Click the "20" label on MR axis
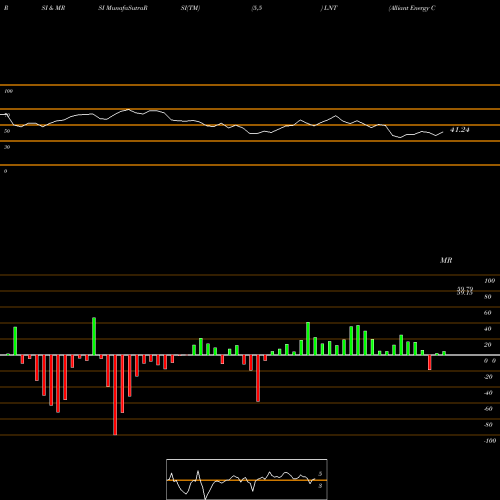The height and width of the screenshot is (500, 500). tap(487, 345)
